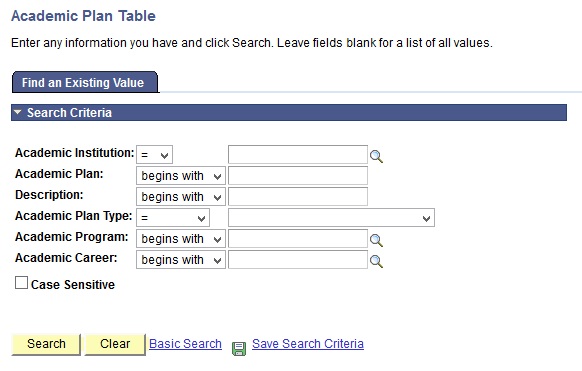Focus the Description text field
The image size is (582, 371).
coord(298,197)
